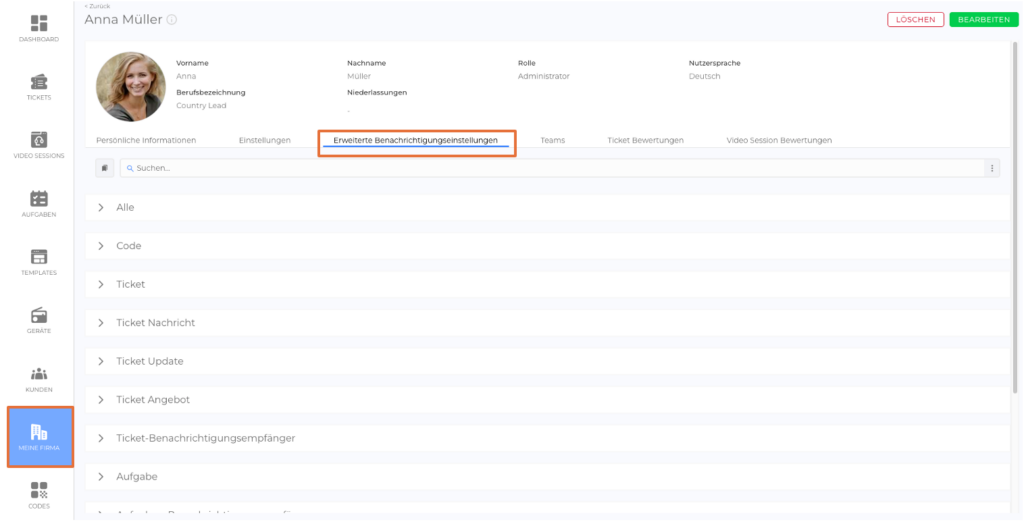Click the Löschen button
Viewport: 1024px width, 524px height.
[x=915, y=19]
